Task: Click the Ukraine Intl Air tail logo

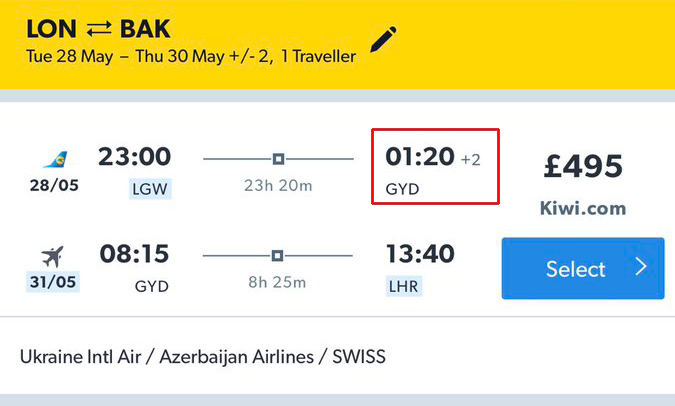Action: 56,159
